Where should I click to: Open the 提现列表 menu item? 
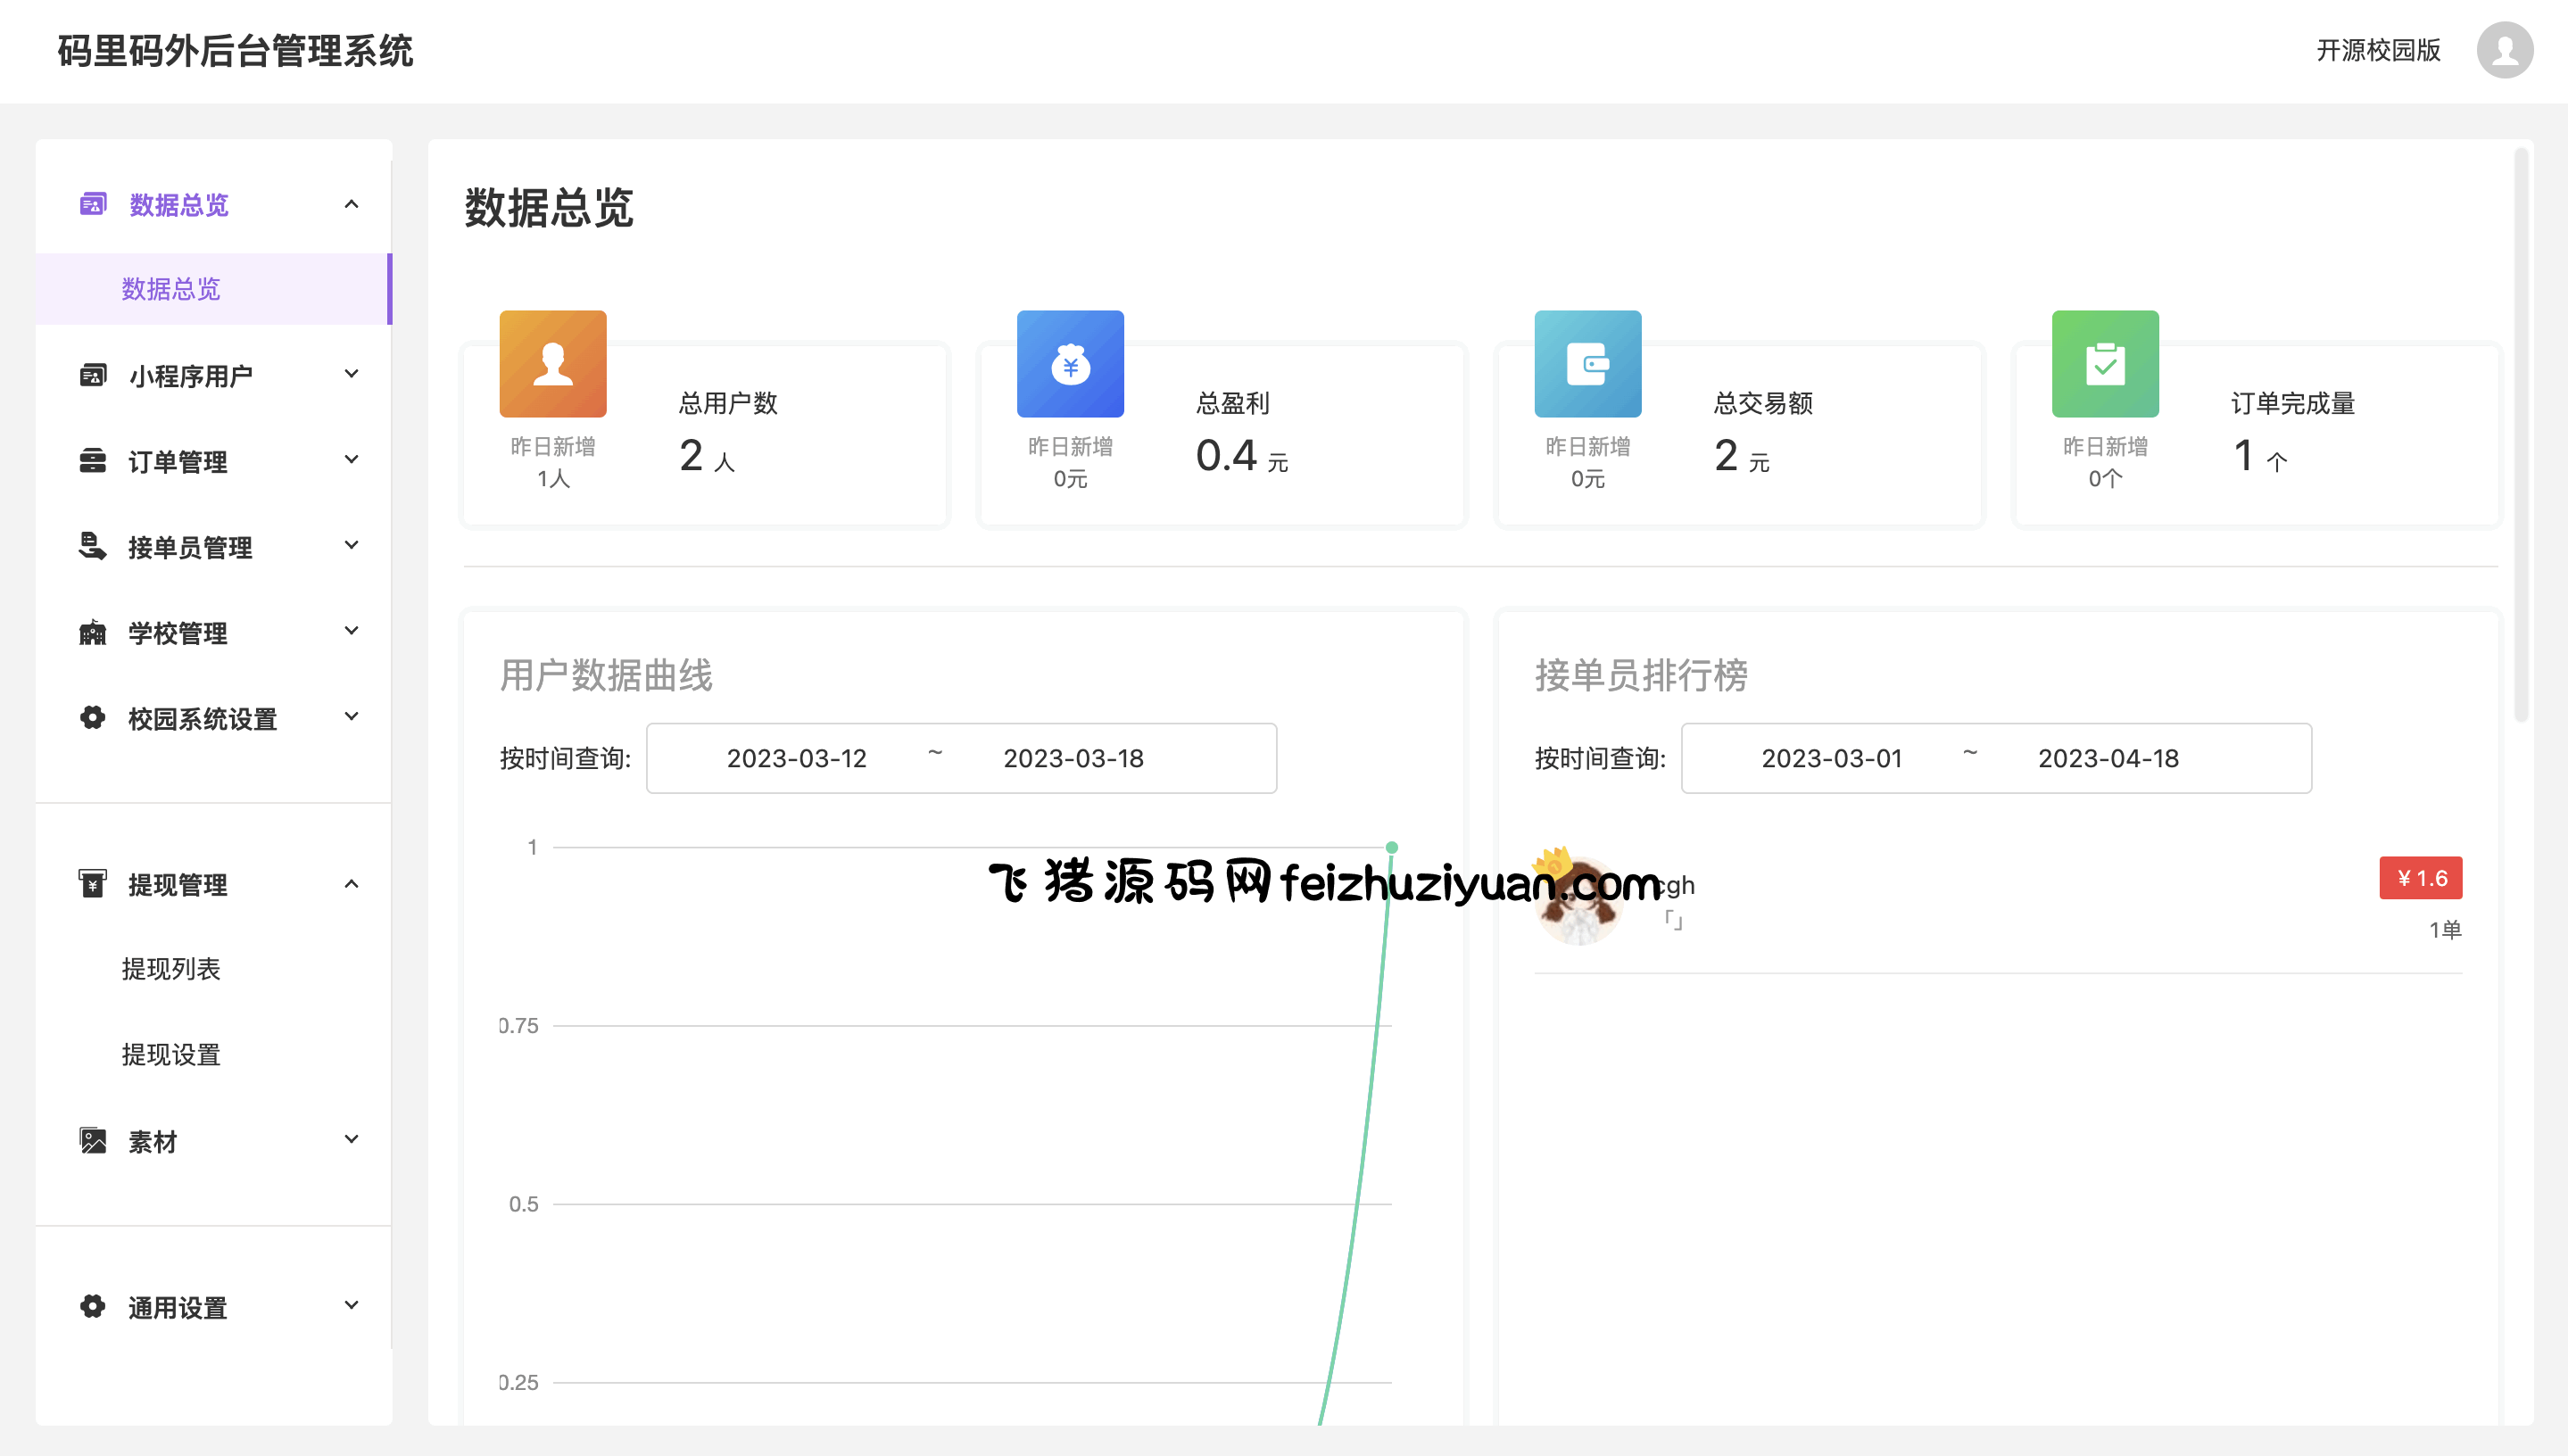point(171,968)
